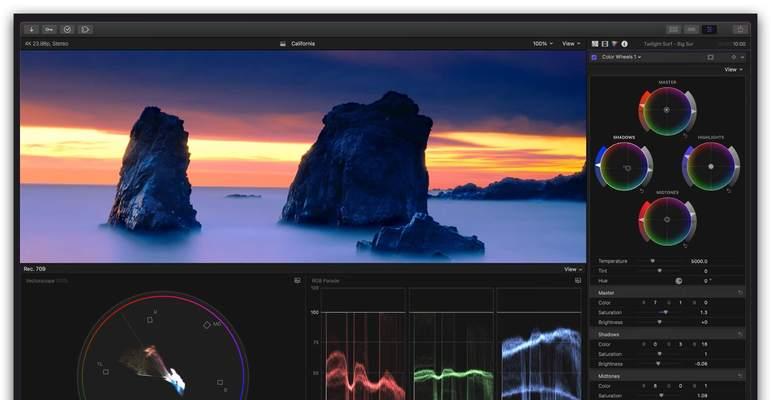
Task: Click the mask icon in Color Wheels header
Action: pyautogui.click(x=711, y=57)
